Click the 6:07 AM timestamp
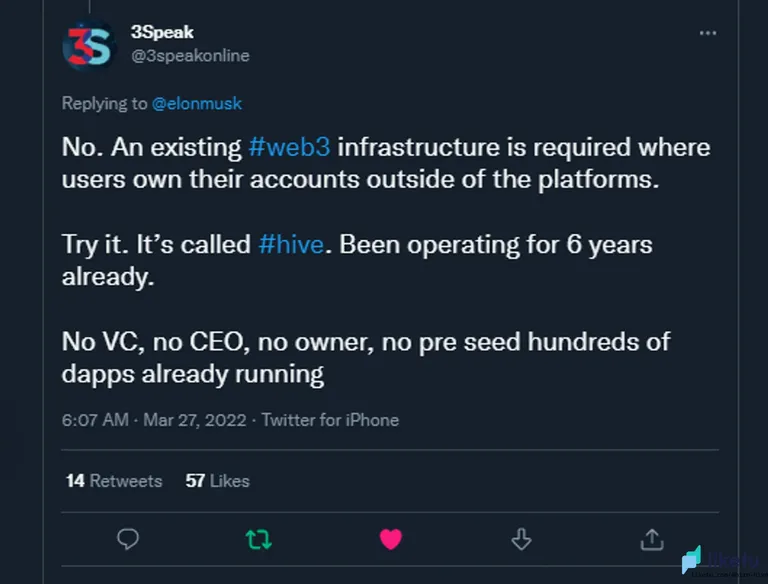 click(x=95, y=420)
